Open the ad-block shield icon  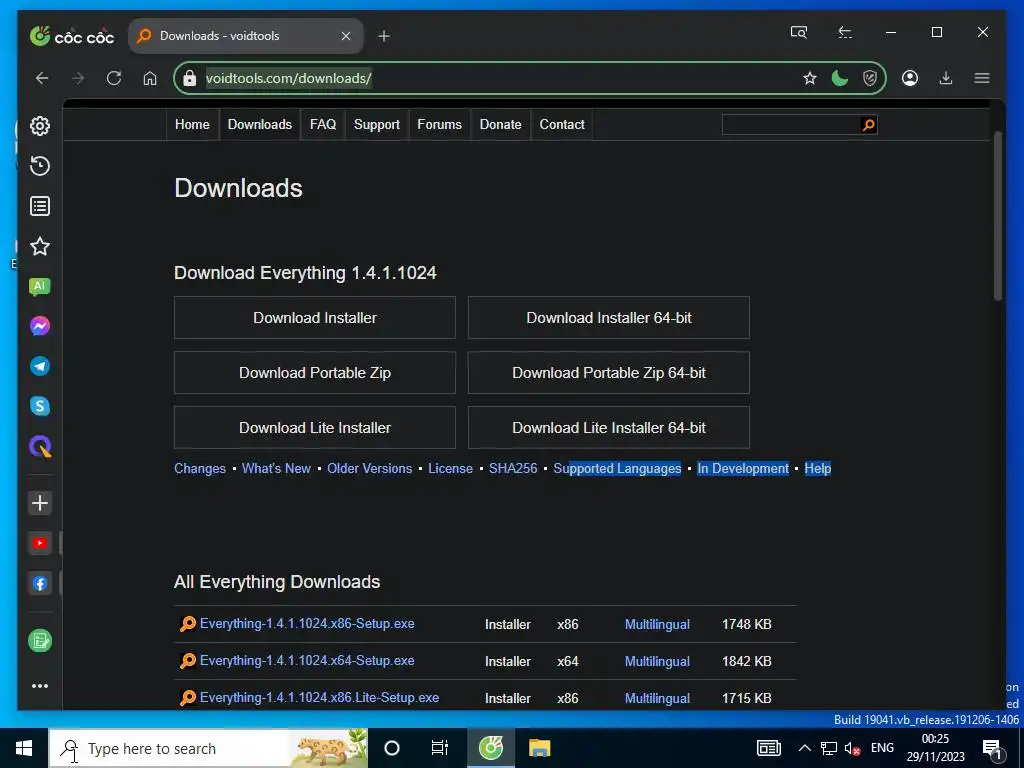[x=870, y=78]
